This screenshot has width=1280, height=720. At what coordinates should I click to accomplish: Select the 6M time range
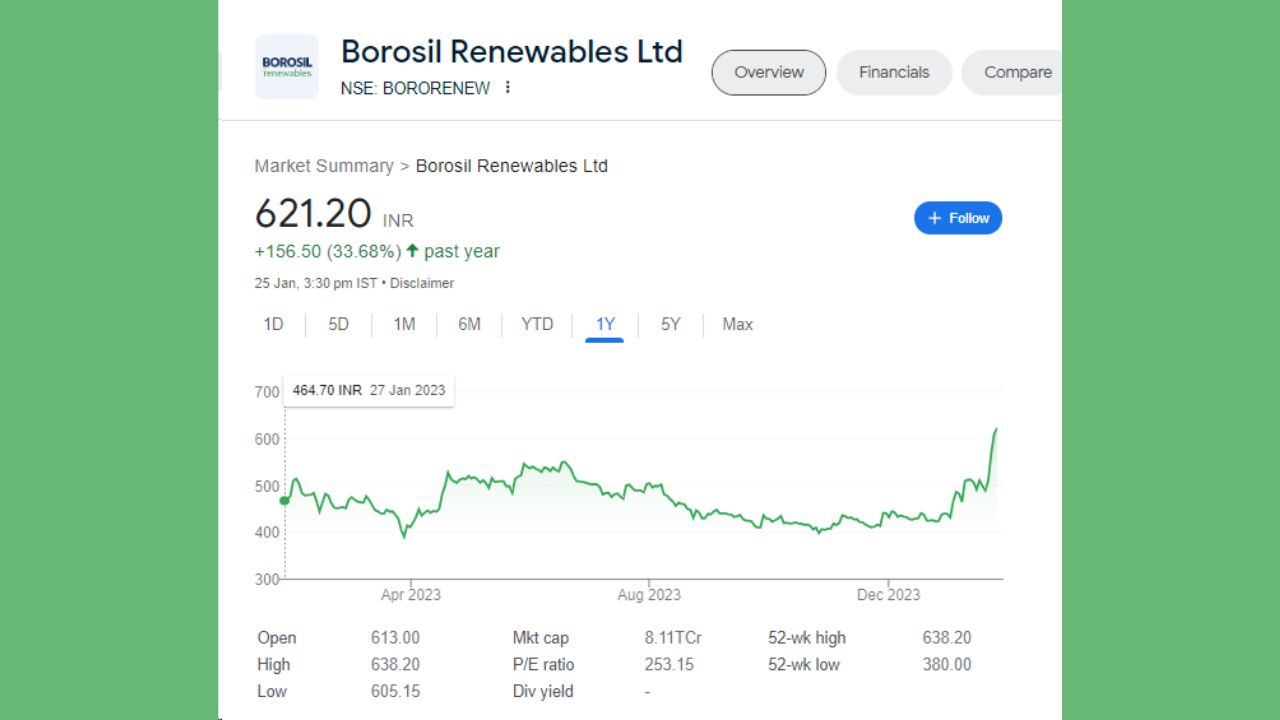[469, 324]
